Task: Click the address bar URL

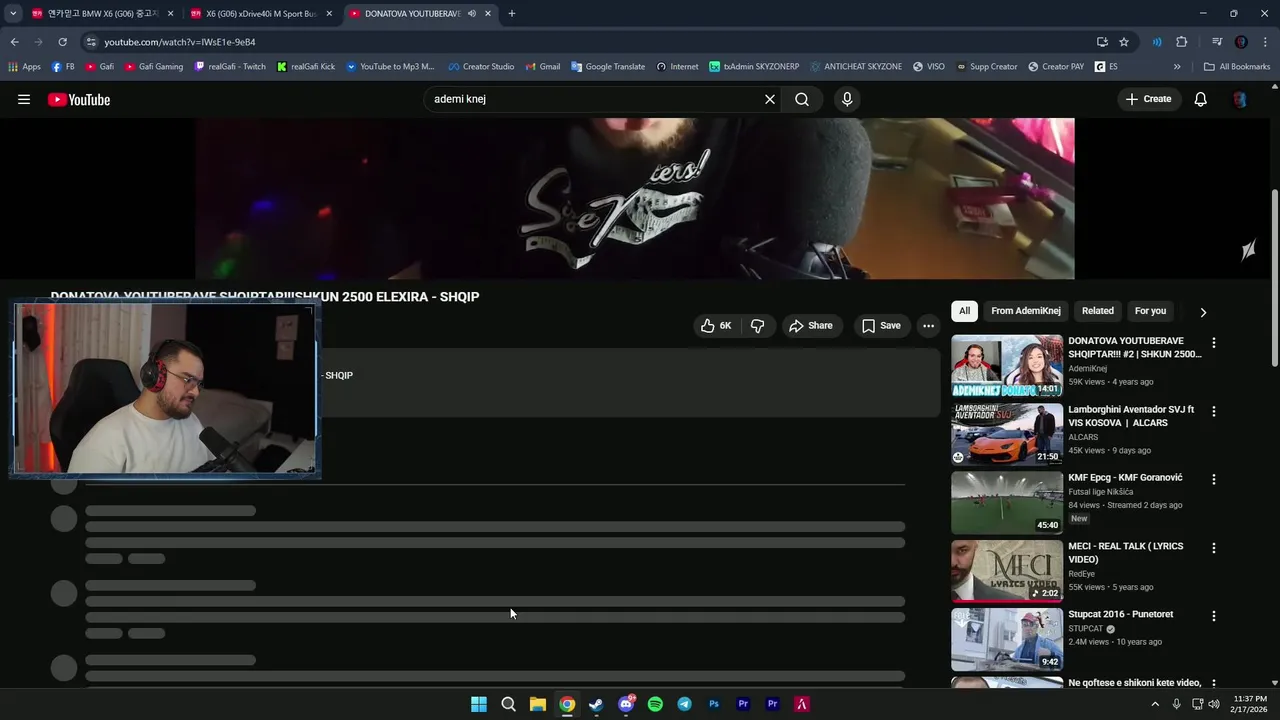Action: 180,42
